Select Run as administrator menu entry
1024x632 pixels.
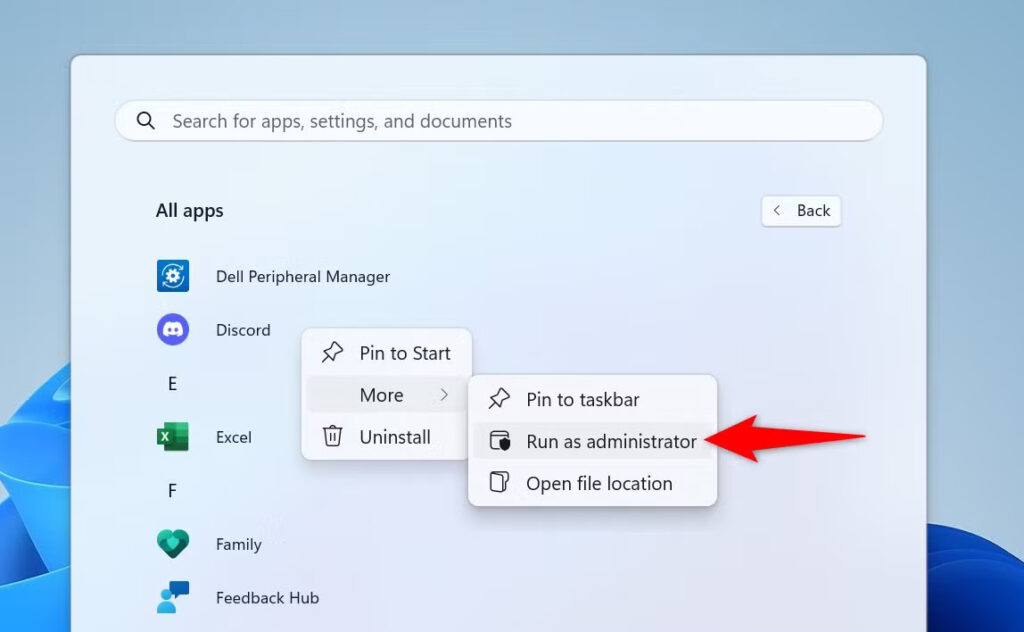(x=592, y=441)
